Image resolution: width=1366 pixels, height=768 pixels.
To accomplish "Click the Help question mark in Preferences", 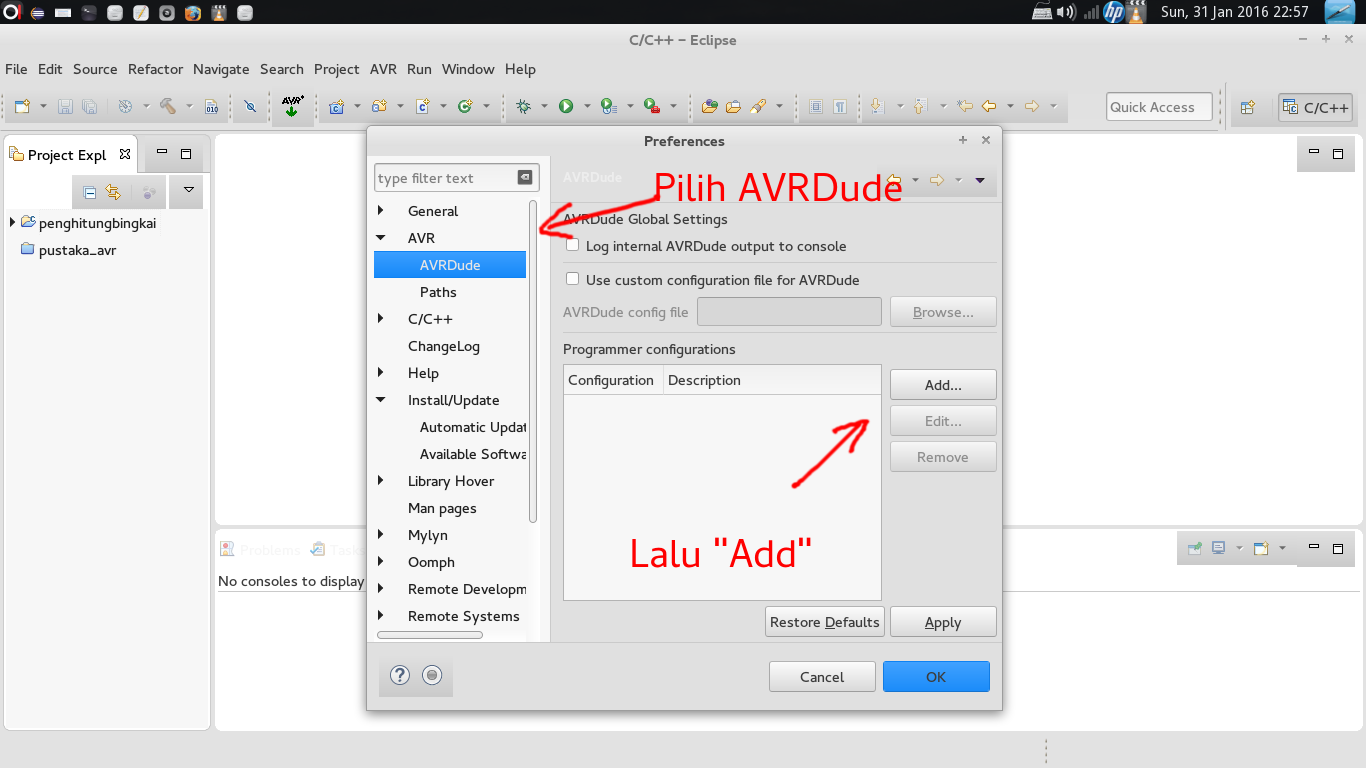I will click(x=400, y=675).
